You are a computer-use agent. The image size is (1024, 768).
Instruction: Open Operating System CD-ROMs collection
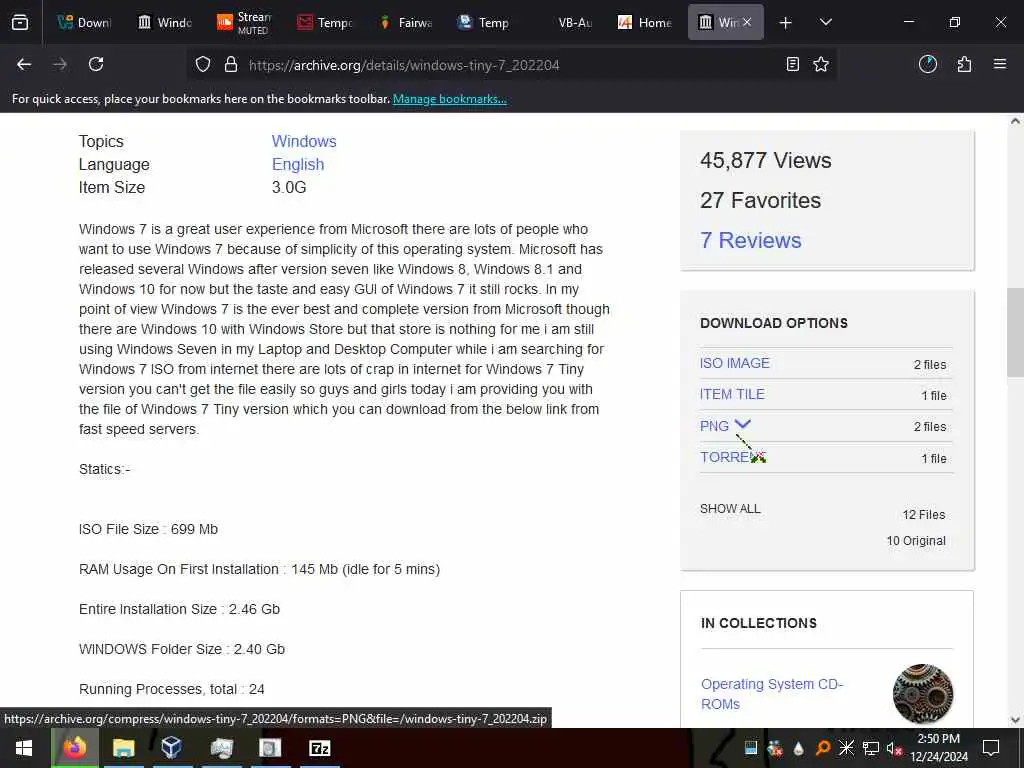point(772,694)
